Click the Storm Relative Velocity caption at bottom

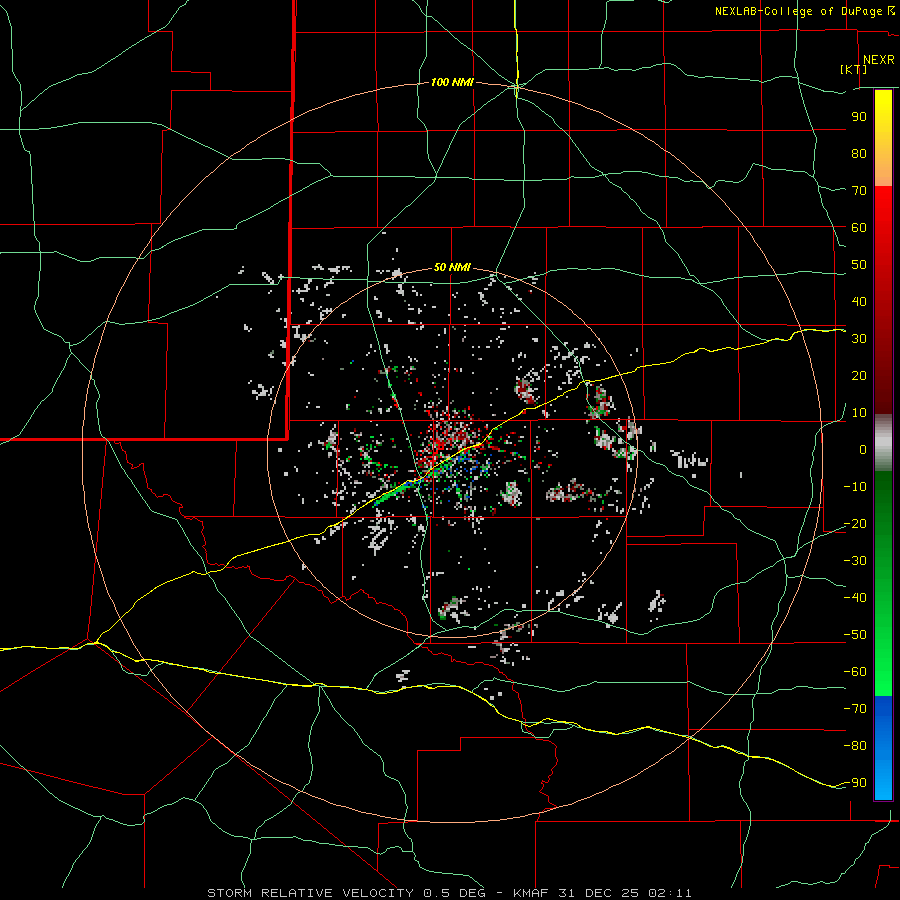pos(449,893)
